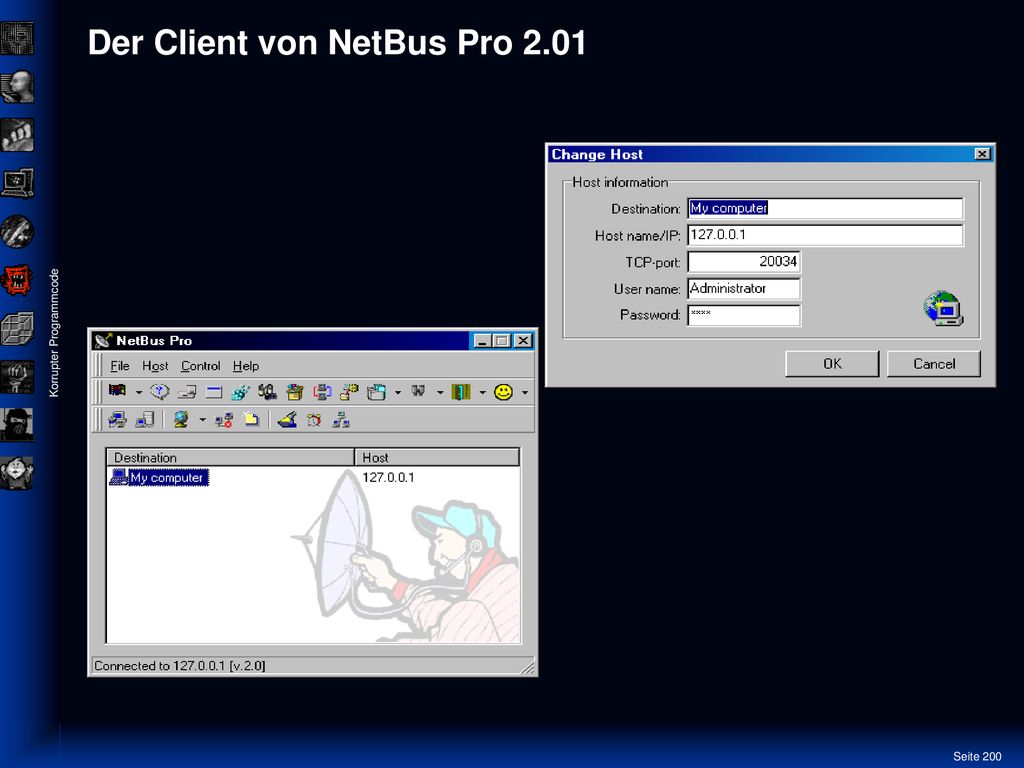Image resolution: width=1024 pixels, height=768 pixels.
Task: Close the Change Host dialog
Action: 982,154
